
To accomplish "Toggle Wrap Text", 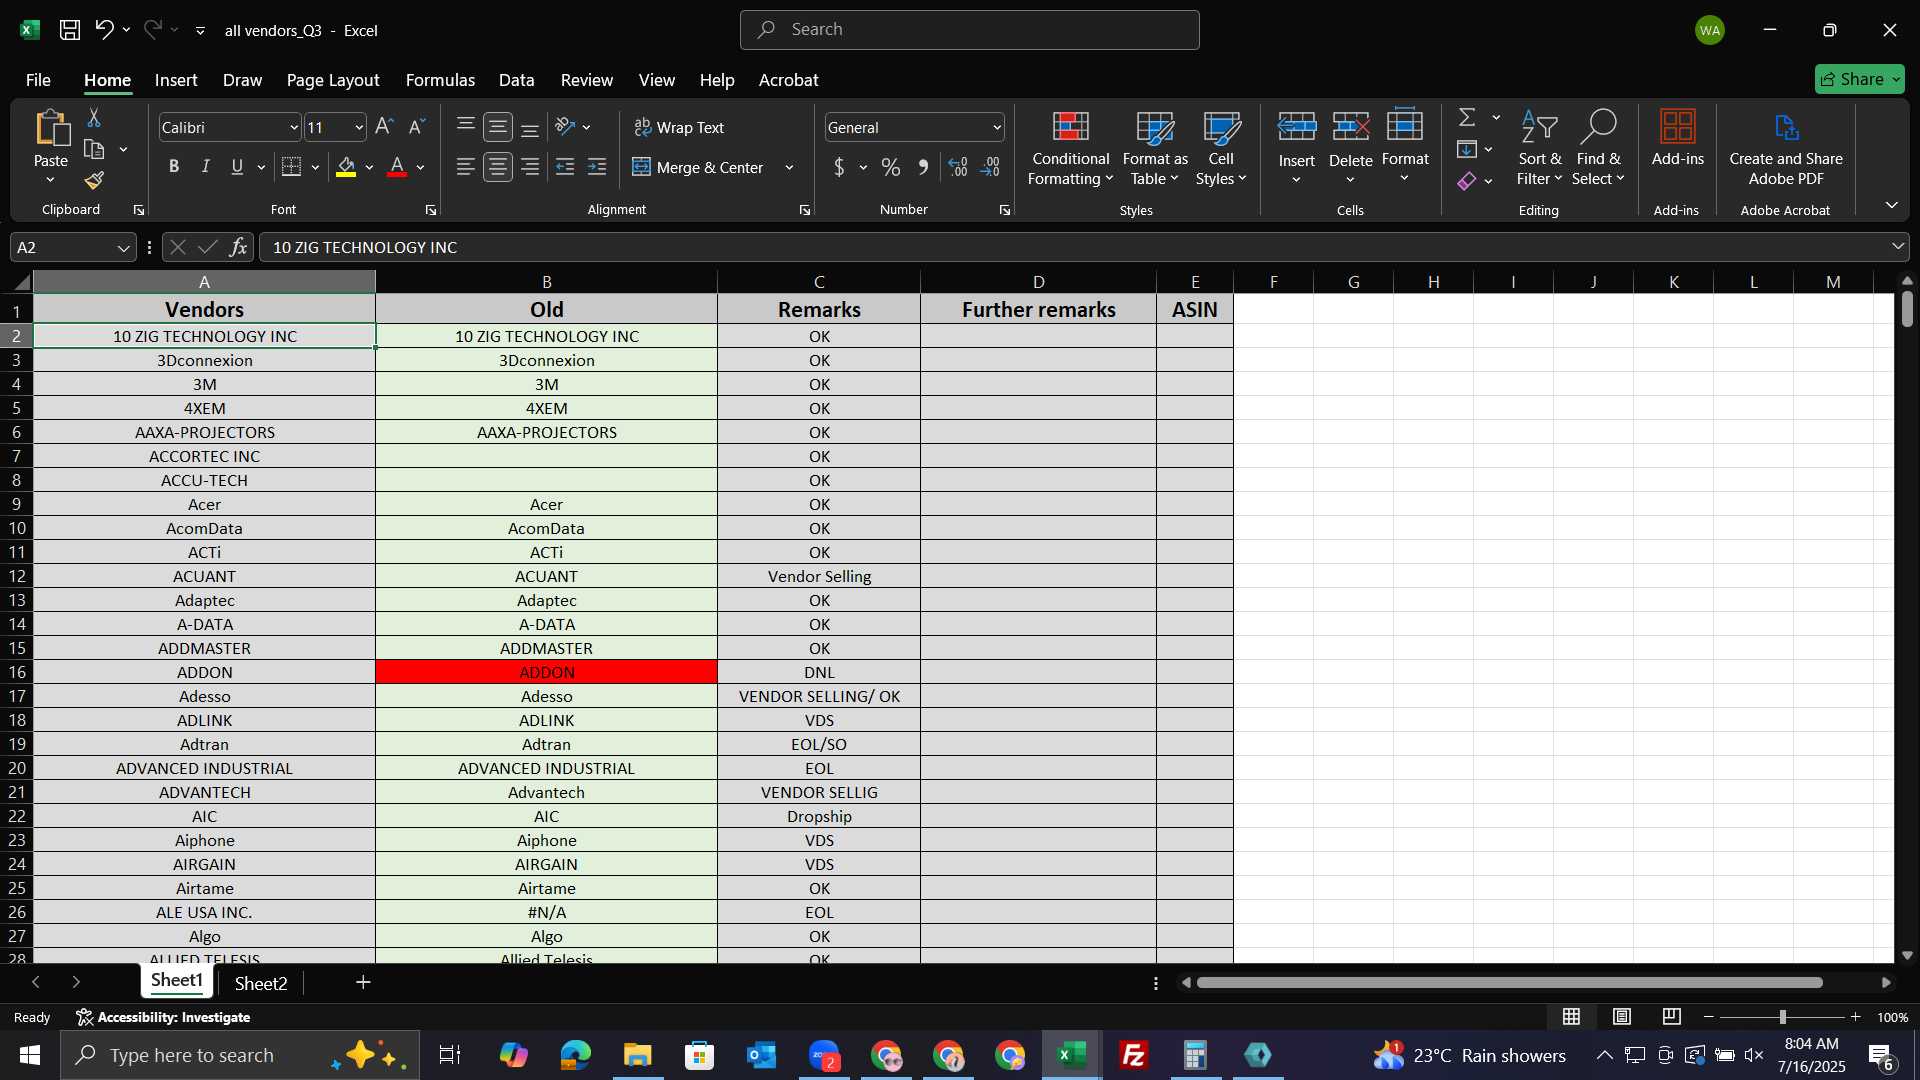I will coord(679,127).
